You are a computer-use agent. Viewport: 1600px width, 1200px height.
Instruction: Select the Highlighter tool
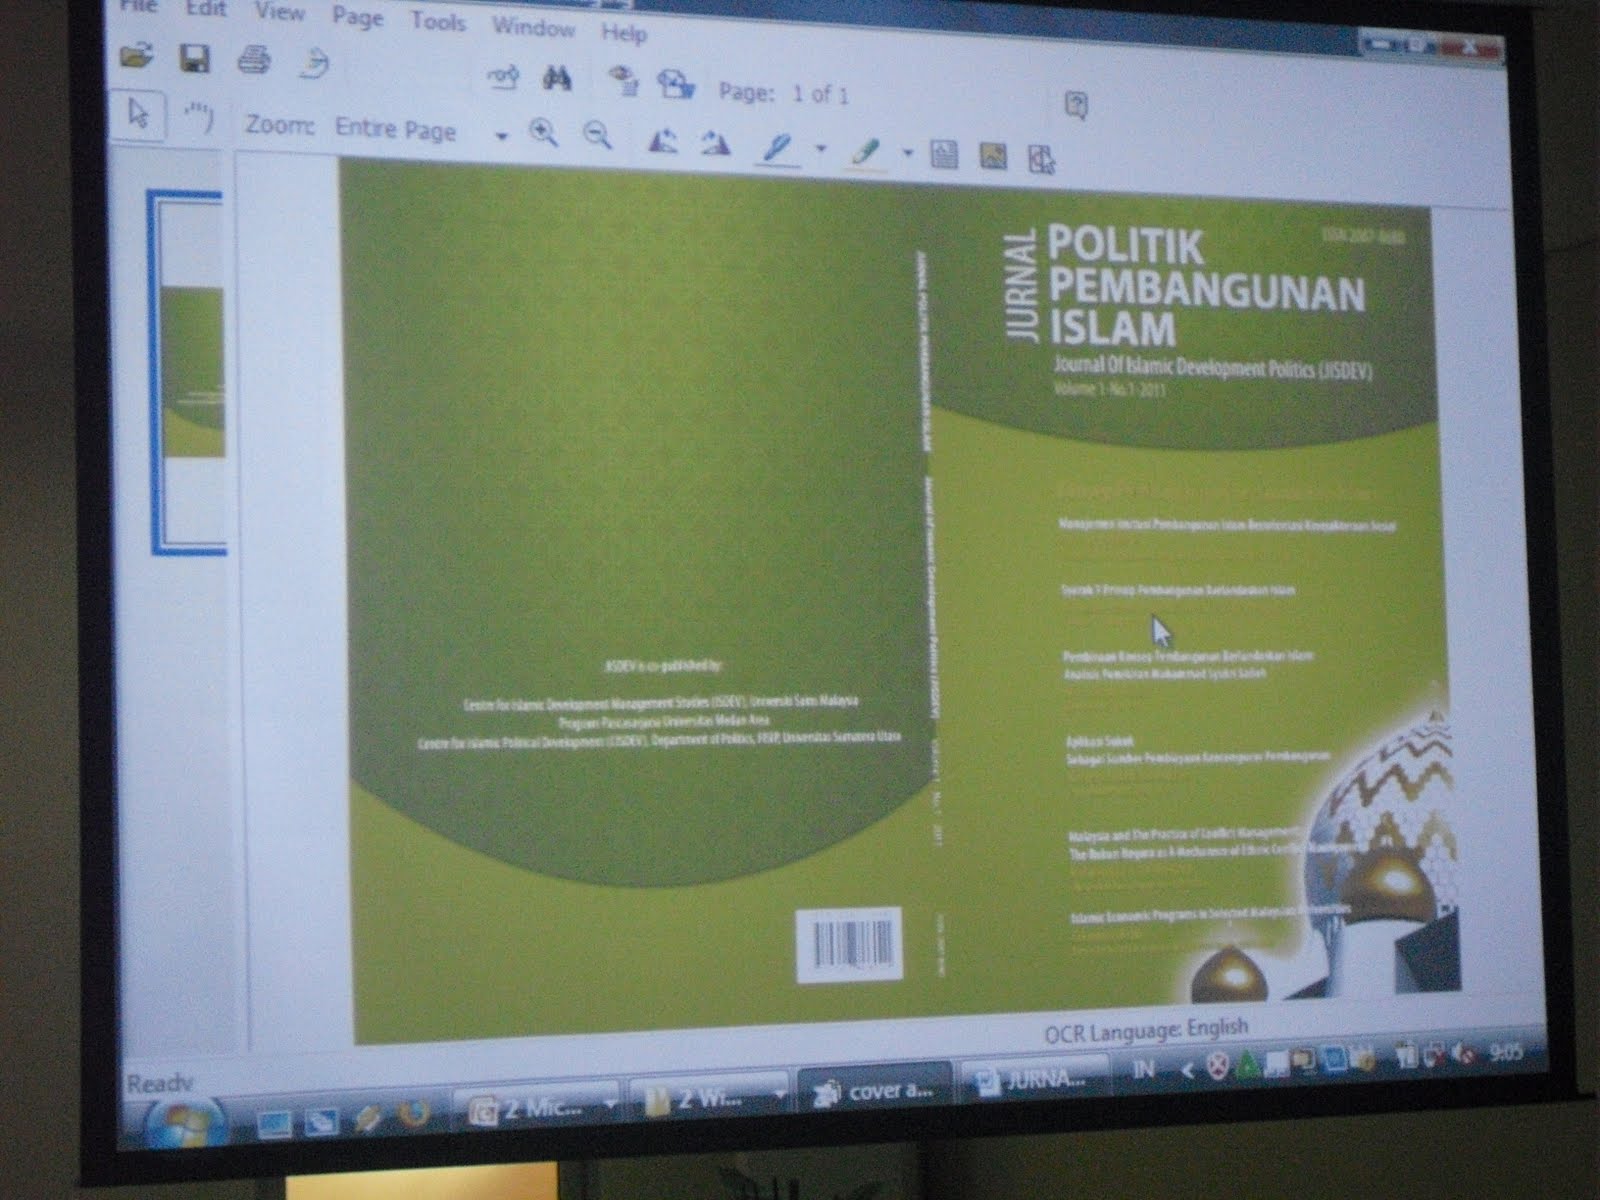pos(866,153)
